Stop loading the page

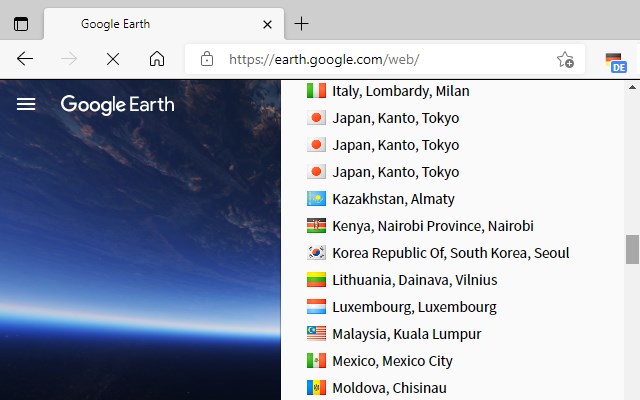click(x=113, y=59)
